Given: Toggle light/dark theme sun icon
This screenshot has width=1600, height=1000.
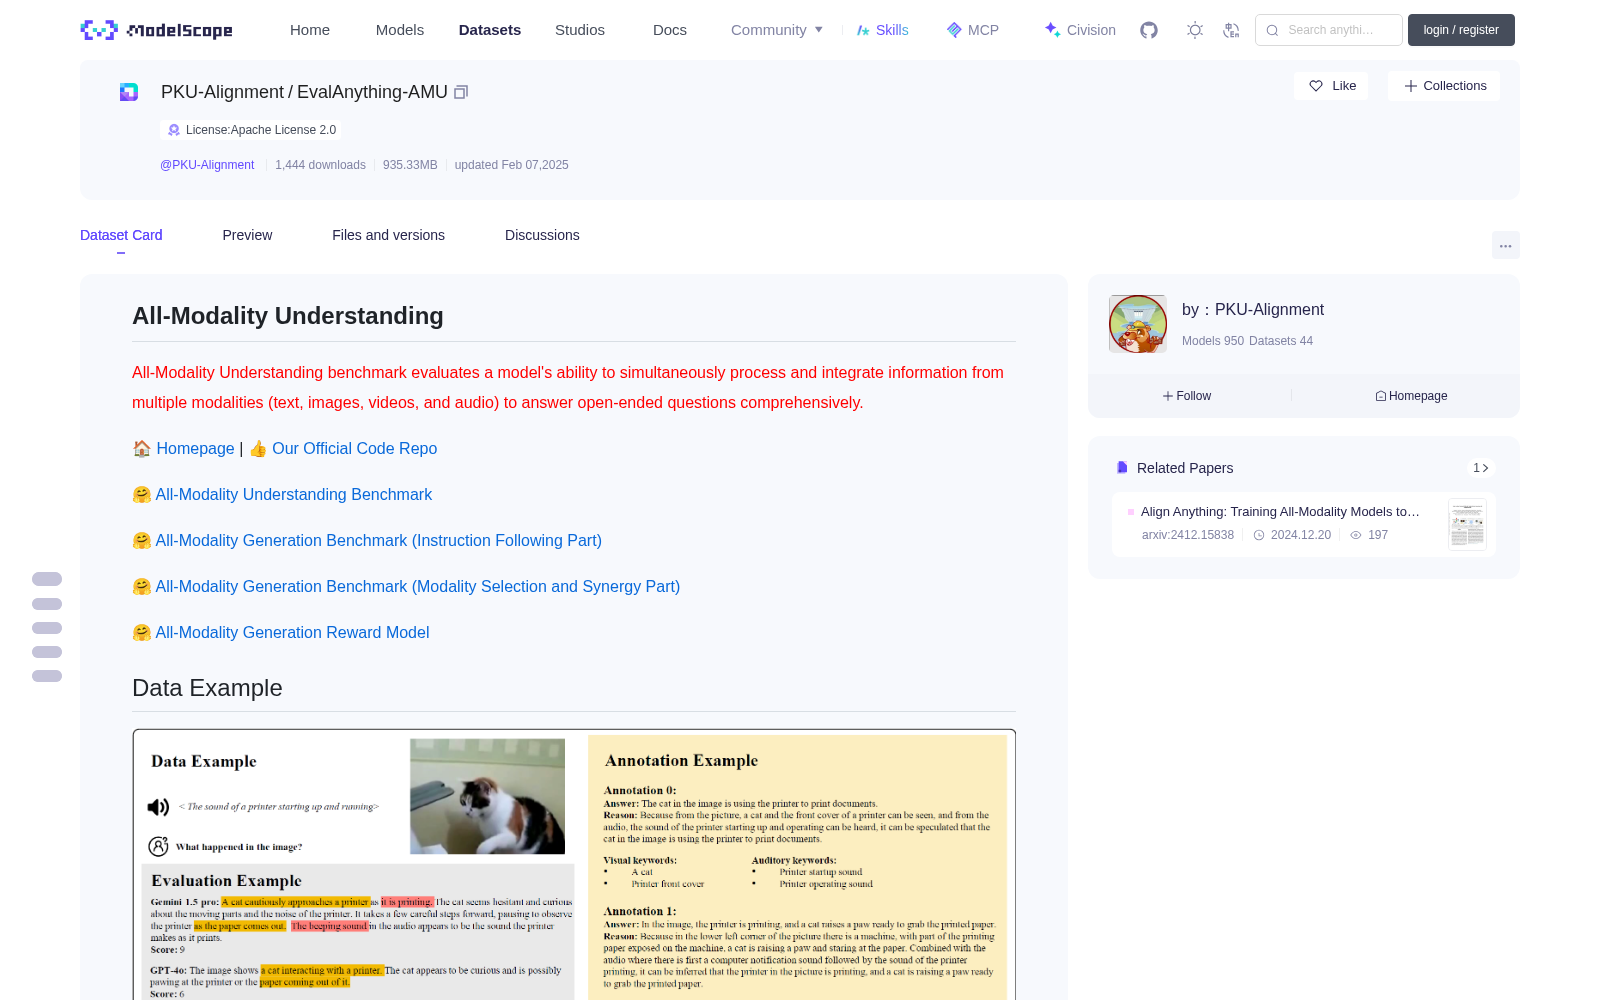Looking at the screenshot, I should [x=1195, y=30].
